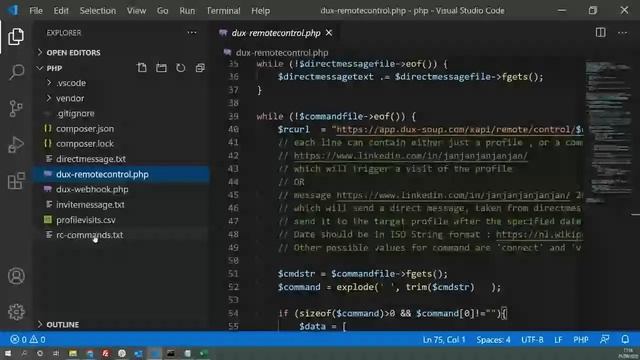Open the Accounts menu icon

(16, 276)
